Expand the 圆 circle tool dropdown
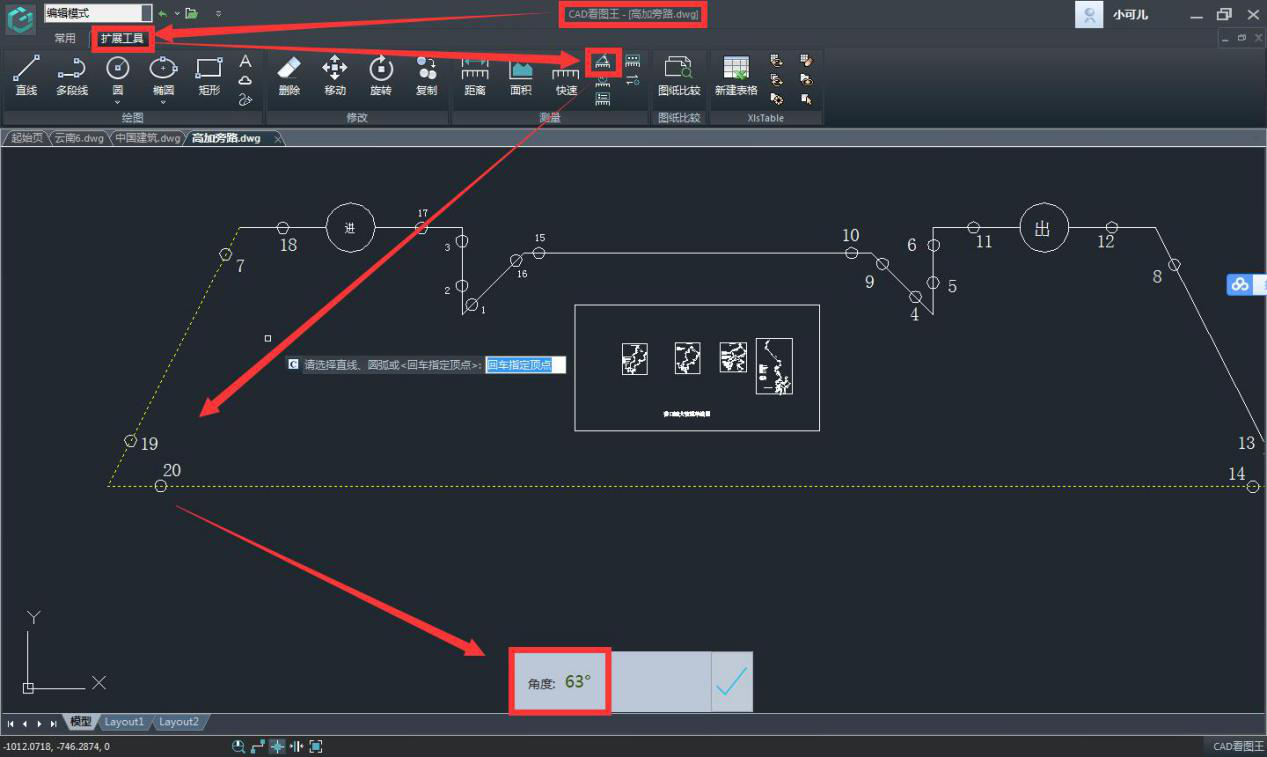The image size is (1267, 757). [x=118, y=101]
